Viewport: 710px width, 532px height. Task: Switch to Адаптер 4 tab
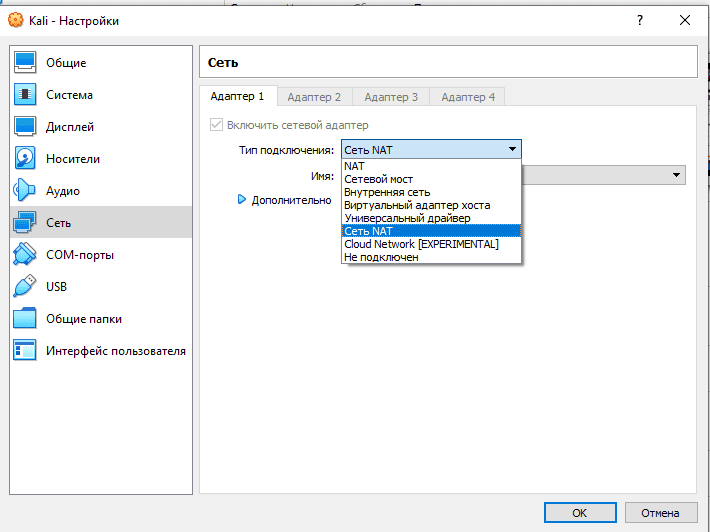point(468,97)
